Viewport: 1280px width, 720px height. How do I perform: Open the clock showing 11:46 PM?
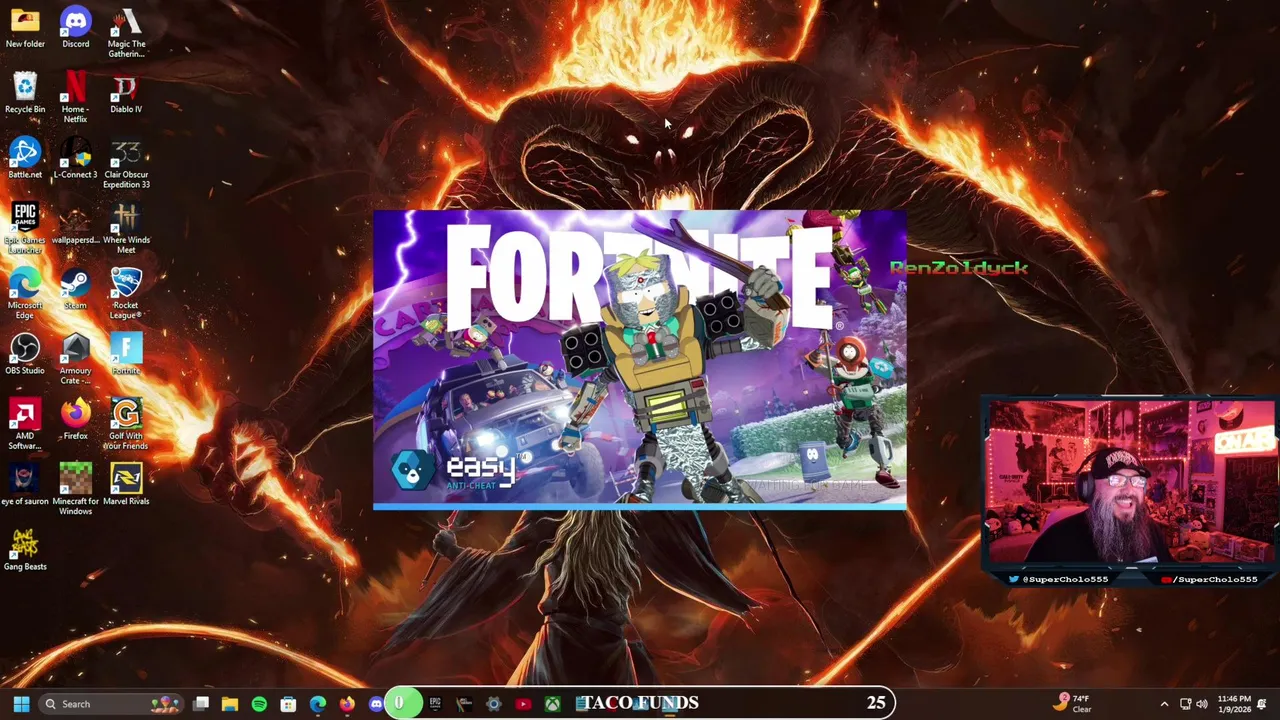click(1234, 704)
